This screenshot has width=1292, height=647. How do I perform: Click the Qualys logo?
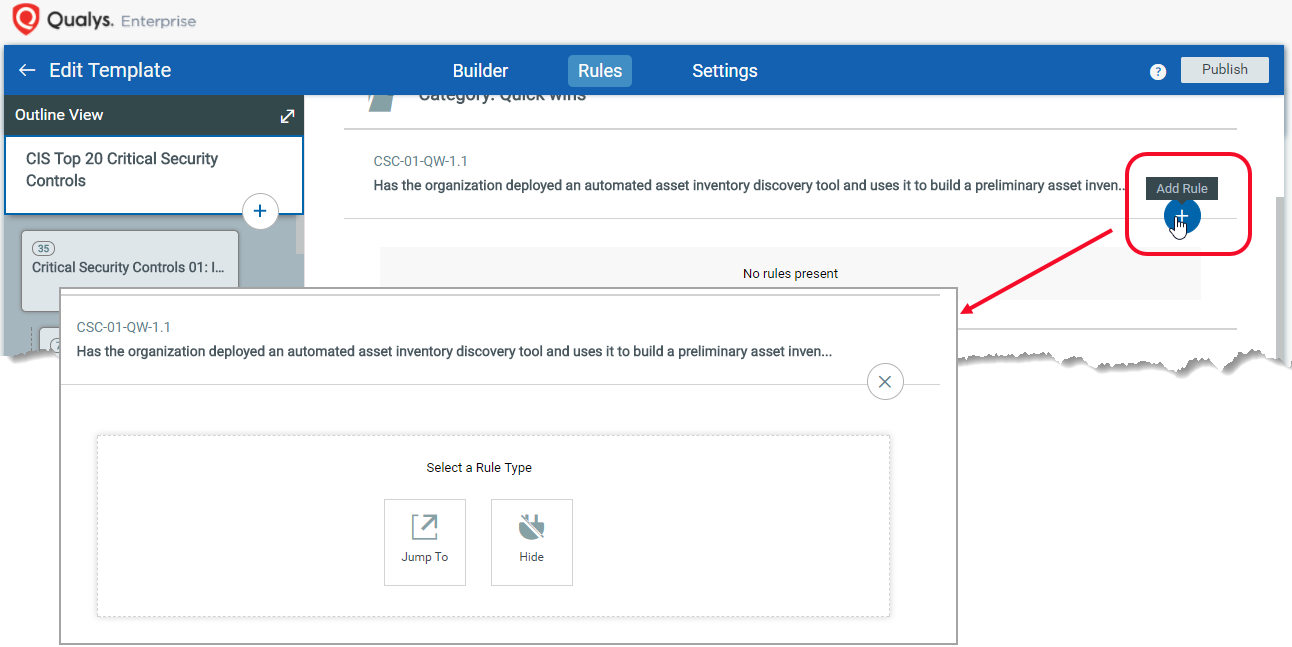coord(26,20)
